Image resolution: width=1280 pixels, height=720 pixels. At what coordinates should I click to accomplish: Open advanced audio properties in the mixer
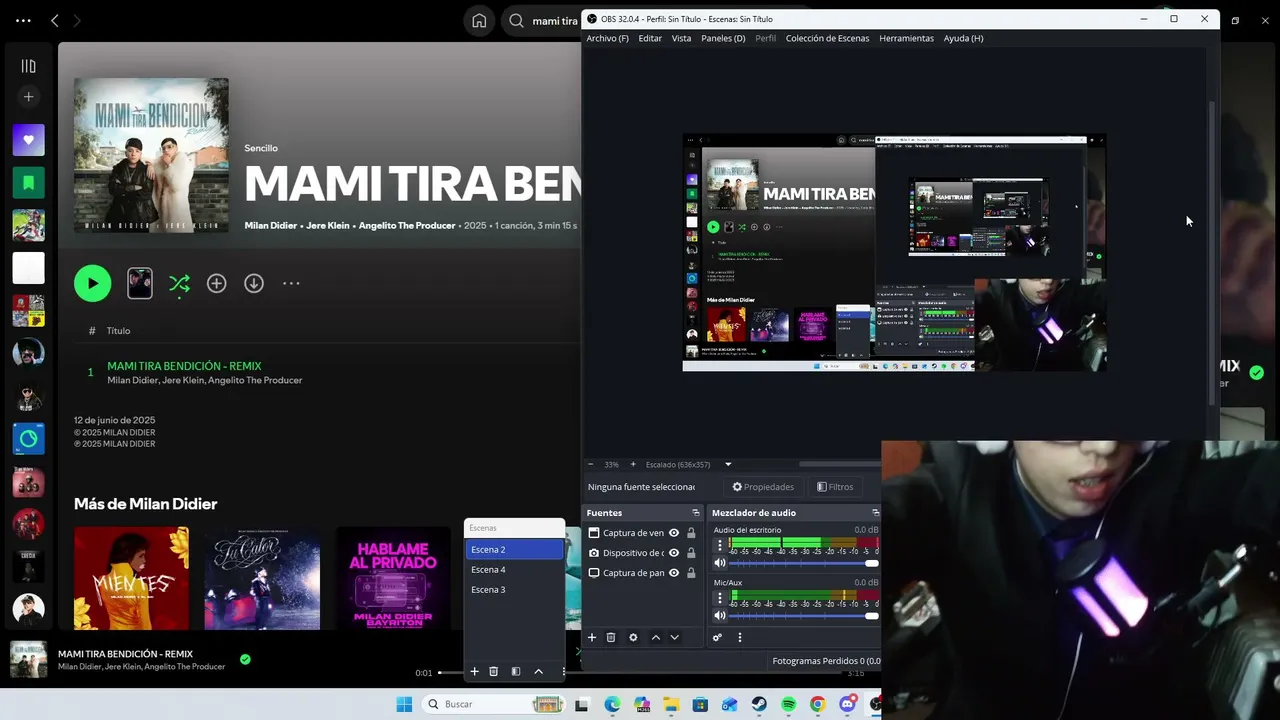(717, 637)
